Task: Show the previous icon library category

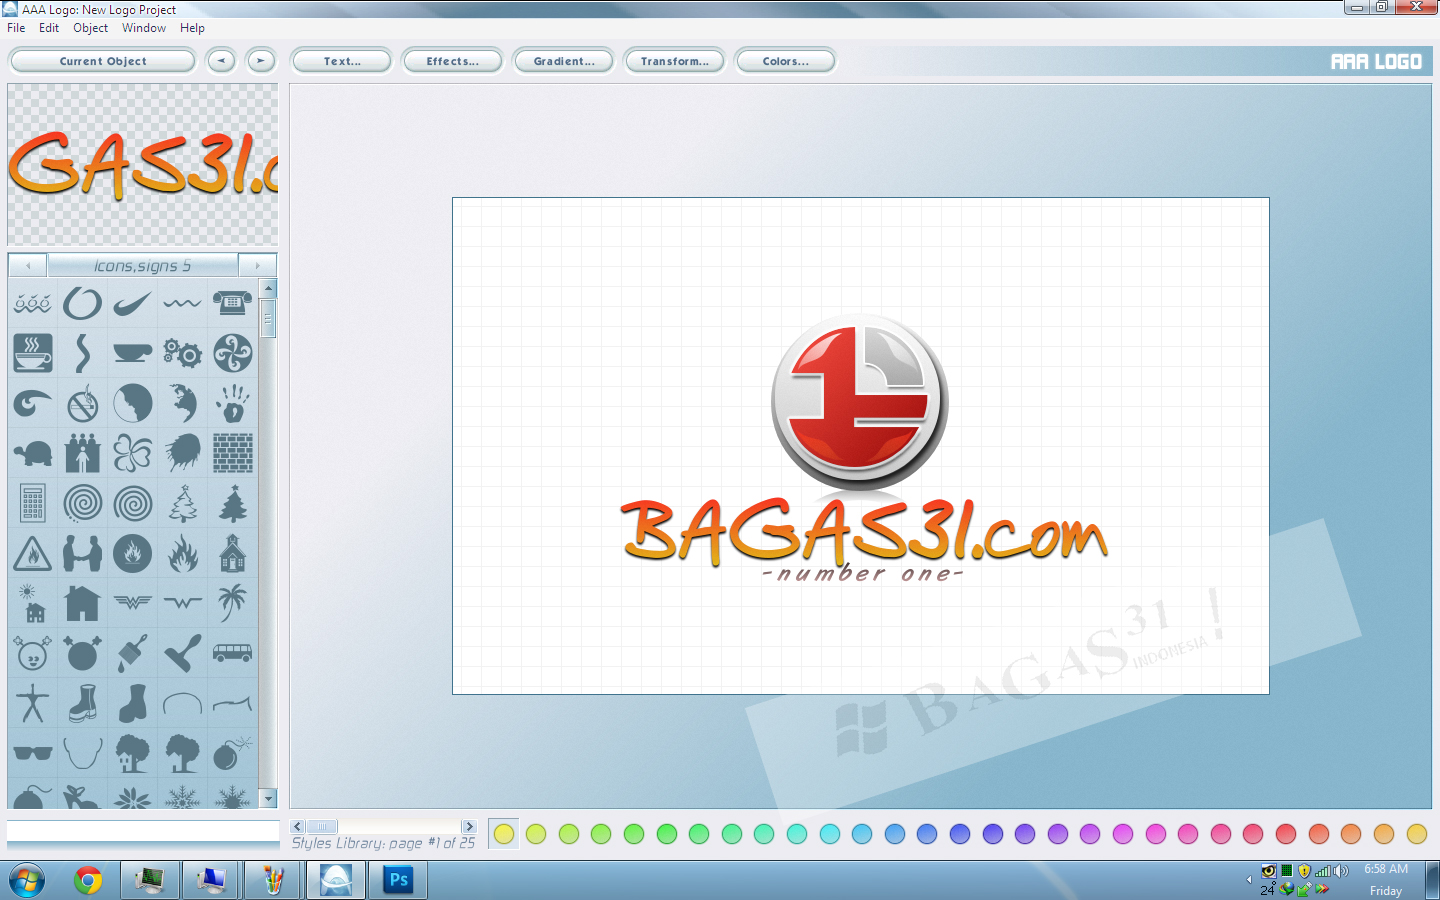Action: click(x=28, y=266)
